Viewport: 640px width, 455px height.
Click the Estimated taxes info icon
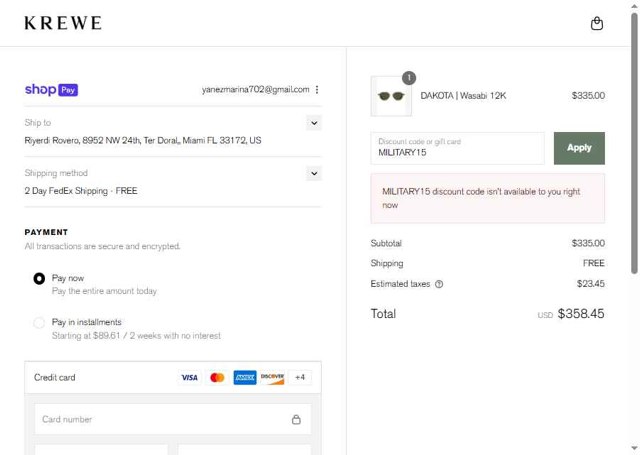click(x=439, y=284)
